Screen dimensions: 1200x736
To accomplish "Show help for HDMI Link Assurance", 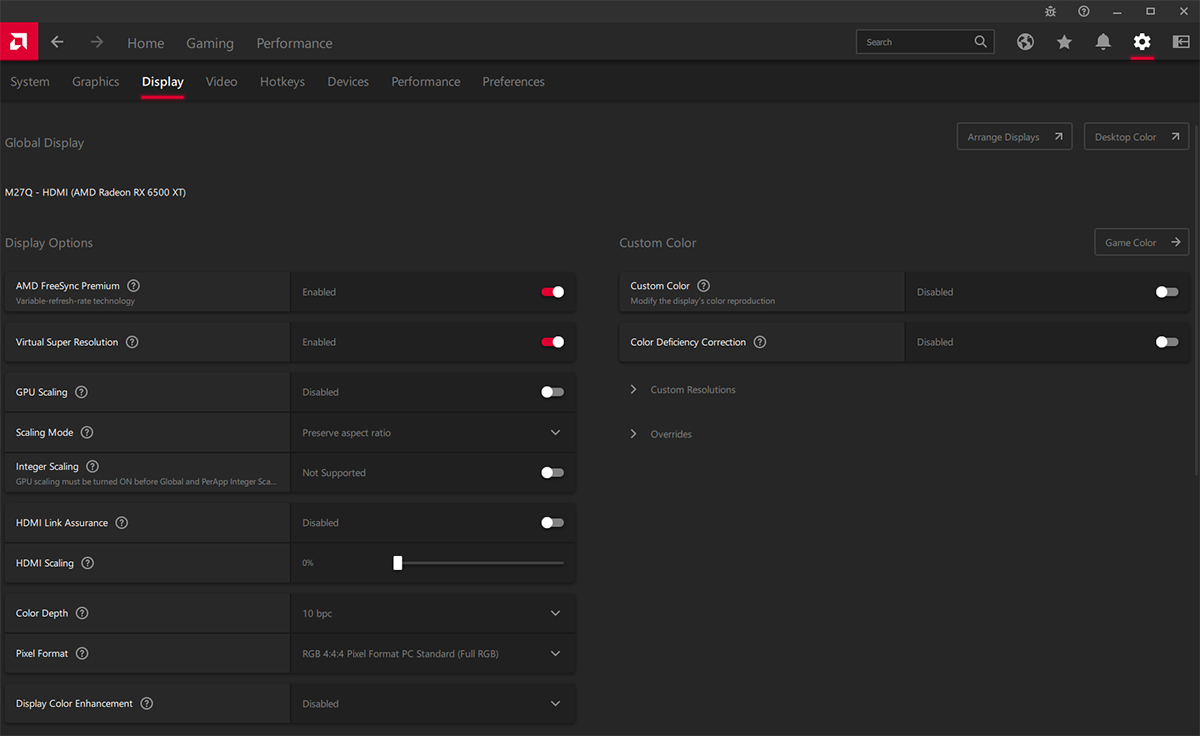I will (x=122, y=522).
